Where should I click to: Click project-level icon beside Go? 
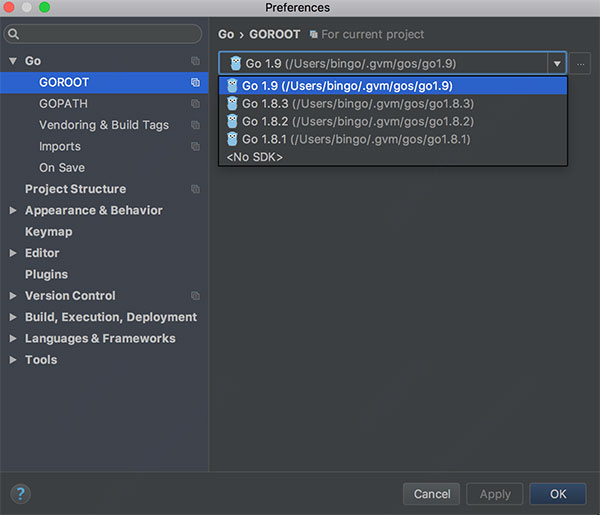click(x=195, y=61)
